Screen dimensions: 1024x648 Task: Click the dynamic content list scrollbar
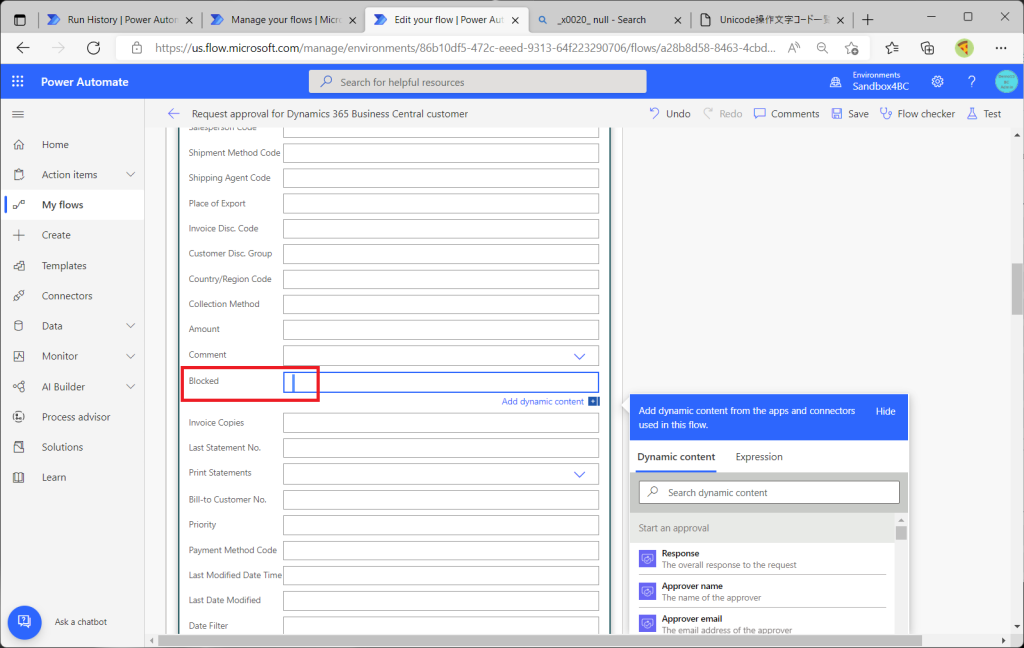(901, 533)
